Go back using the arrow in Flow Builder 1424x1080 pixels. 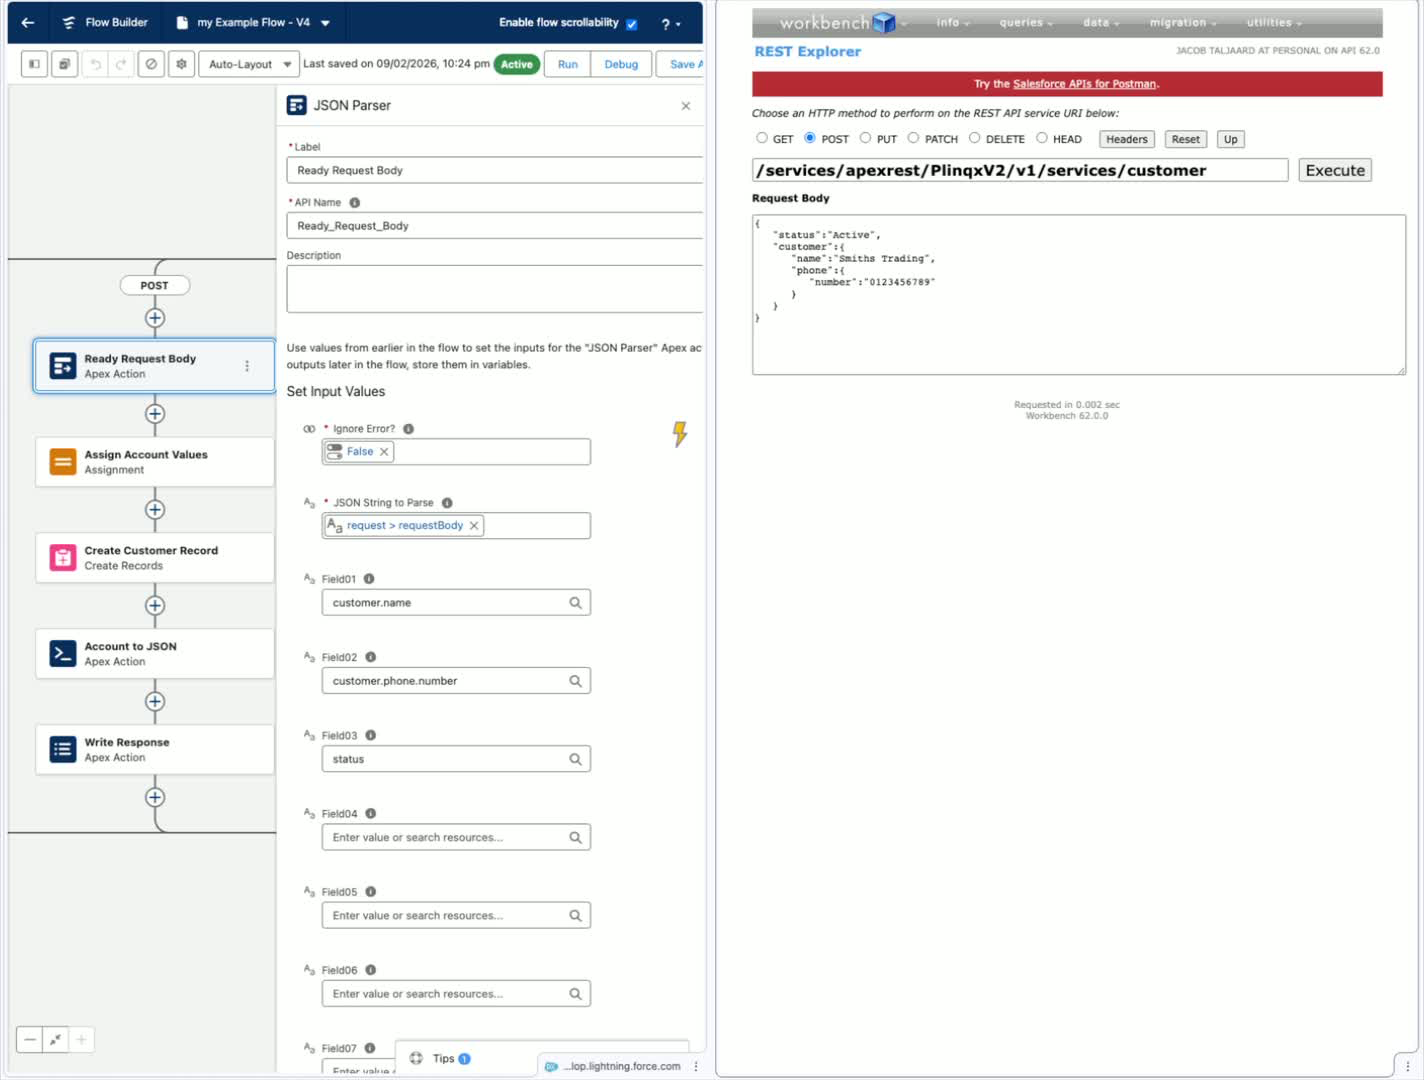pos(28,22)
